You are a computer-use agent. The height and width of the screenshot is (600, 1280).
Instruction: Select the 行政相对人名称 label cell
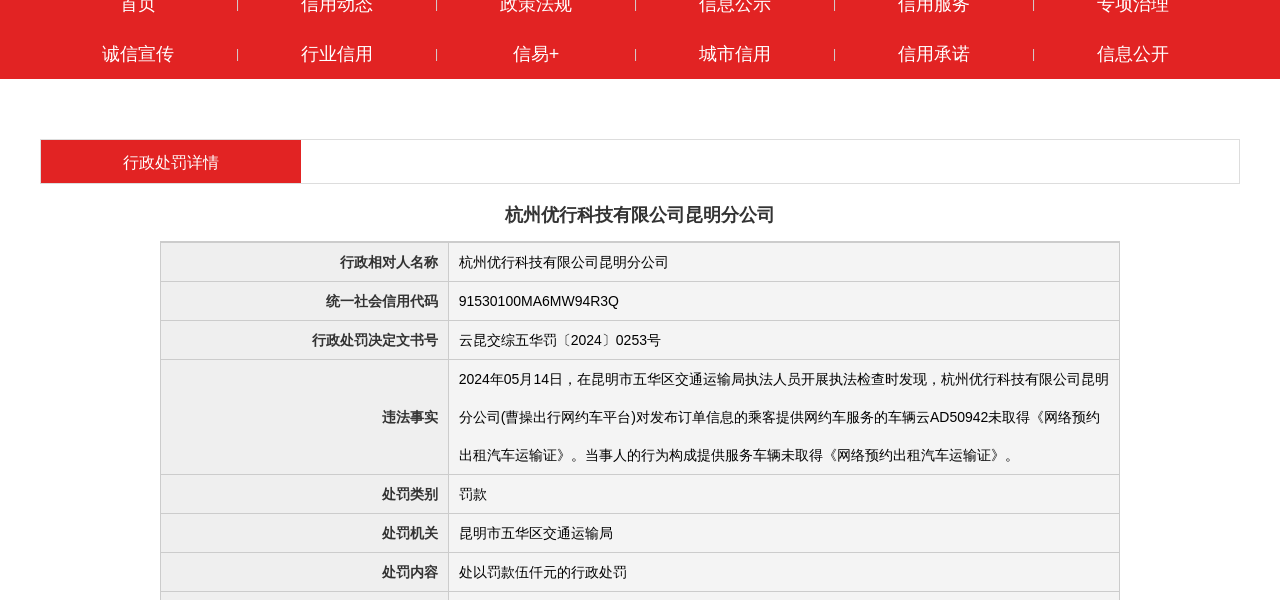click(x=305, y=262)
